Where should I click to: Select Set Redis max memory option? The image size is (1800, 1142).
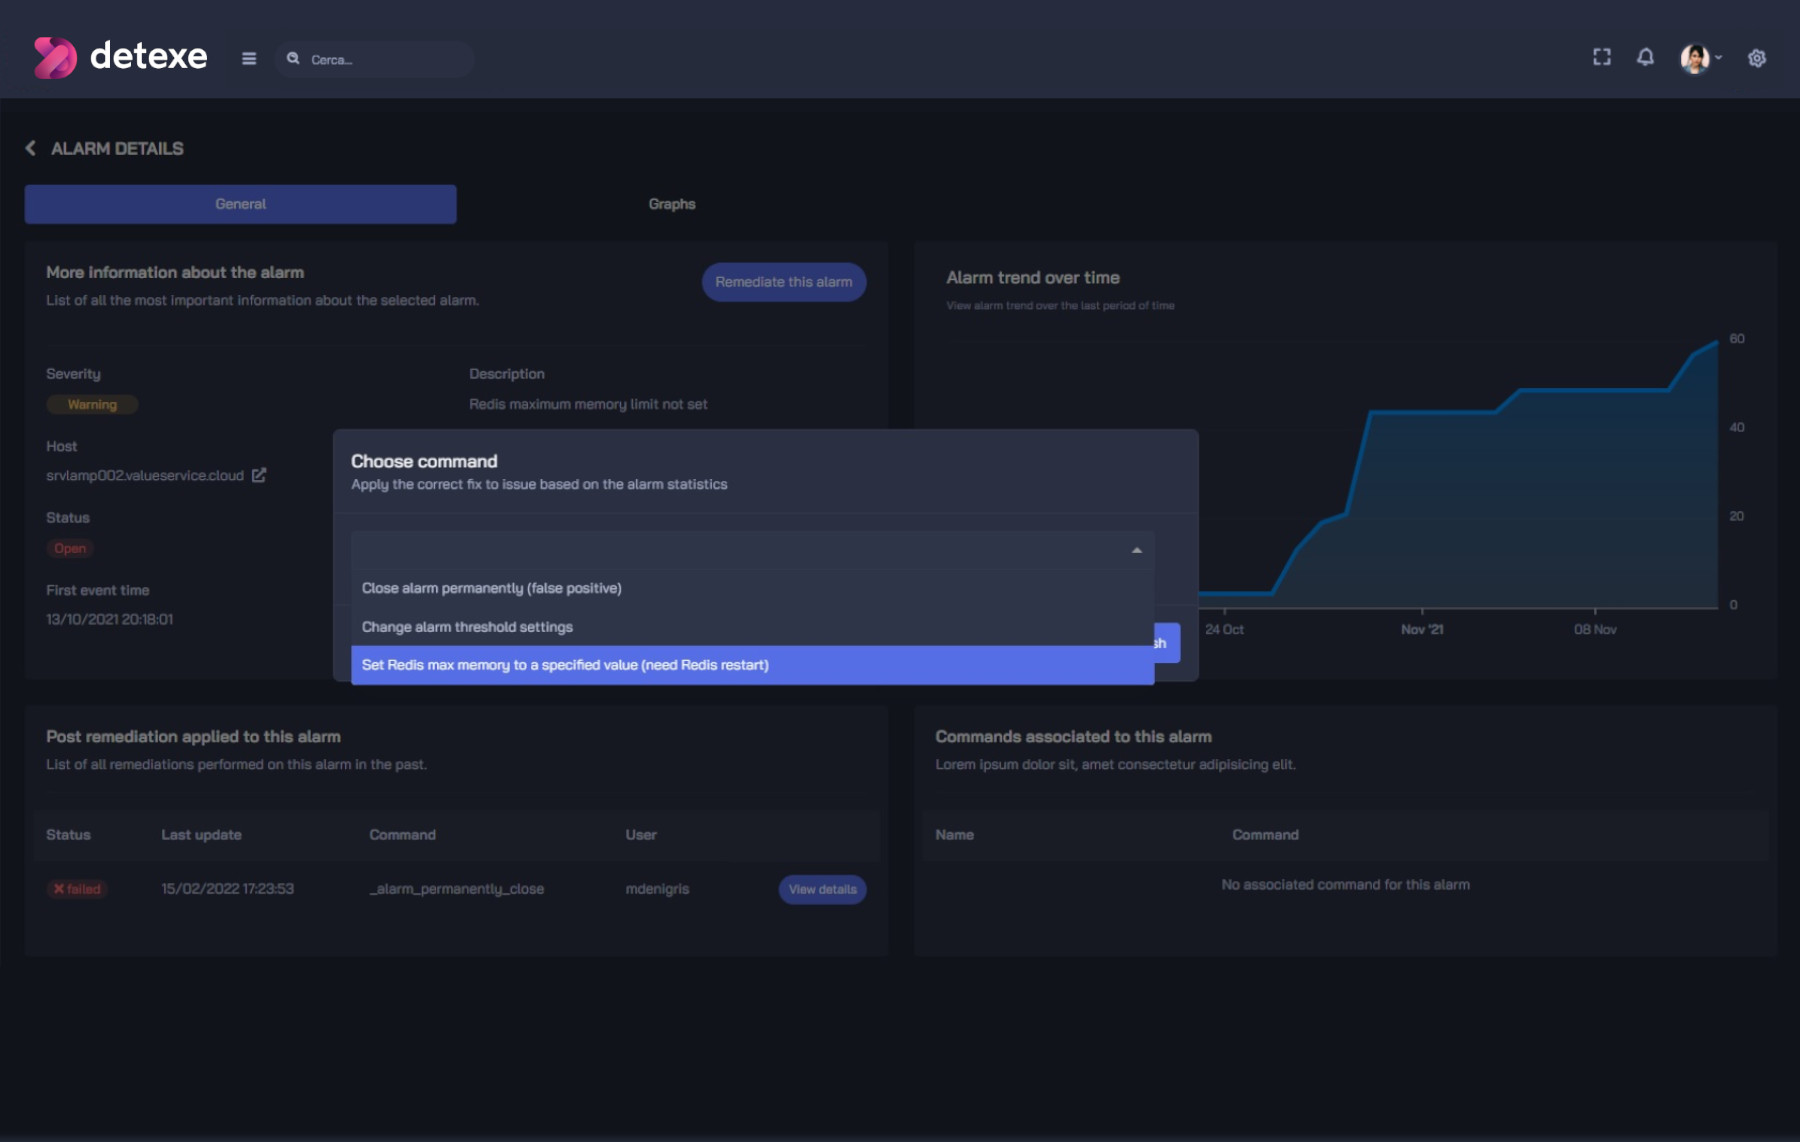[x=565, y=665]
